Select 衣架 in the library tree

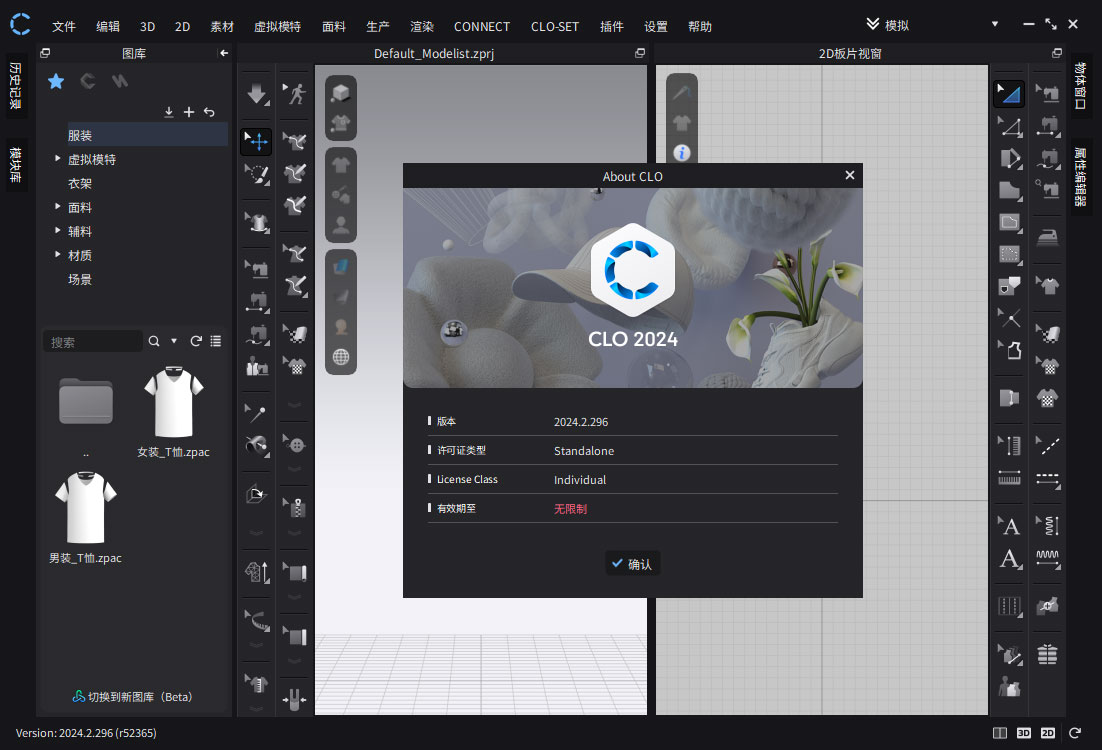pyautogui.click(x=79, y=183)
